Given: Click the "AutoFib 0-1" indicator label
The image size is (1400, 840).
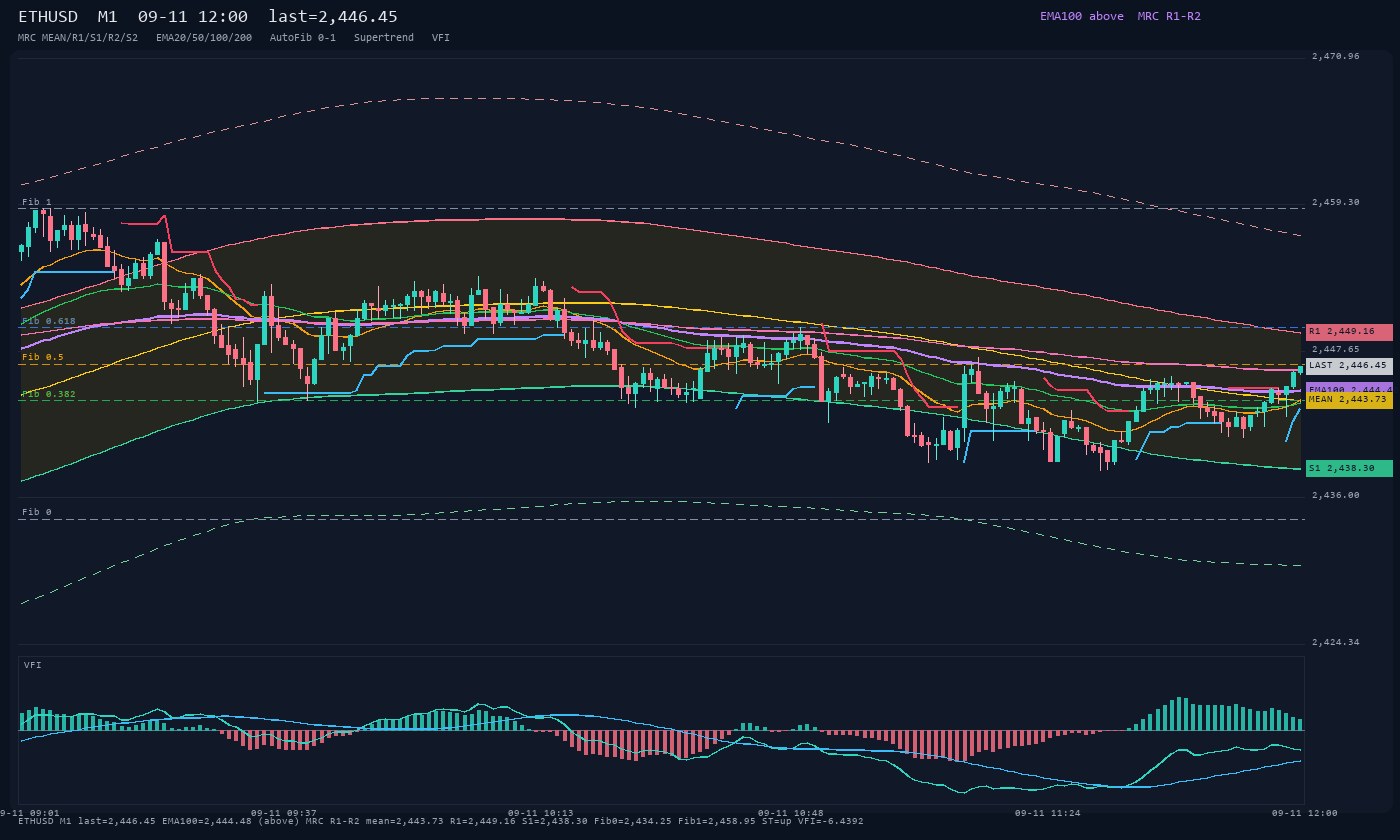Looking at the screenshot, I should (x=303, y=38).
